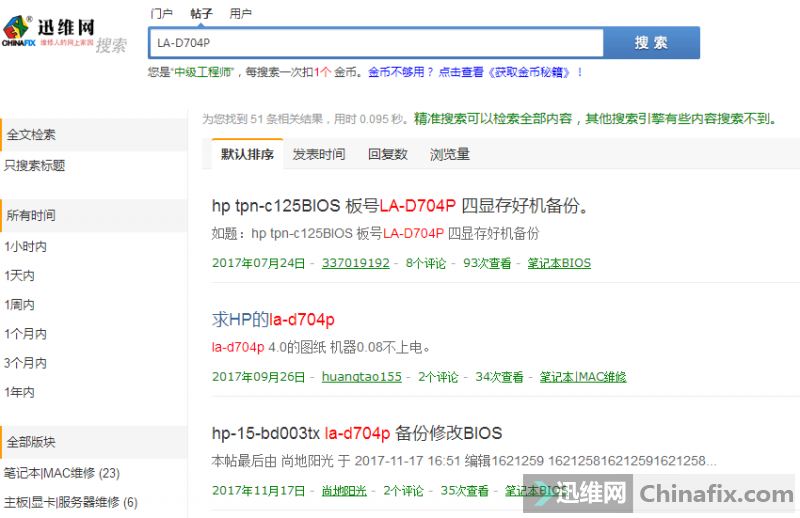Screen dimensions: 800x518
Task: Open 笔记本|MAC维修 board link under second result
Action: [x=583, y=377]
